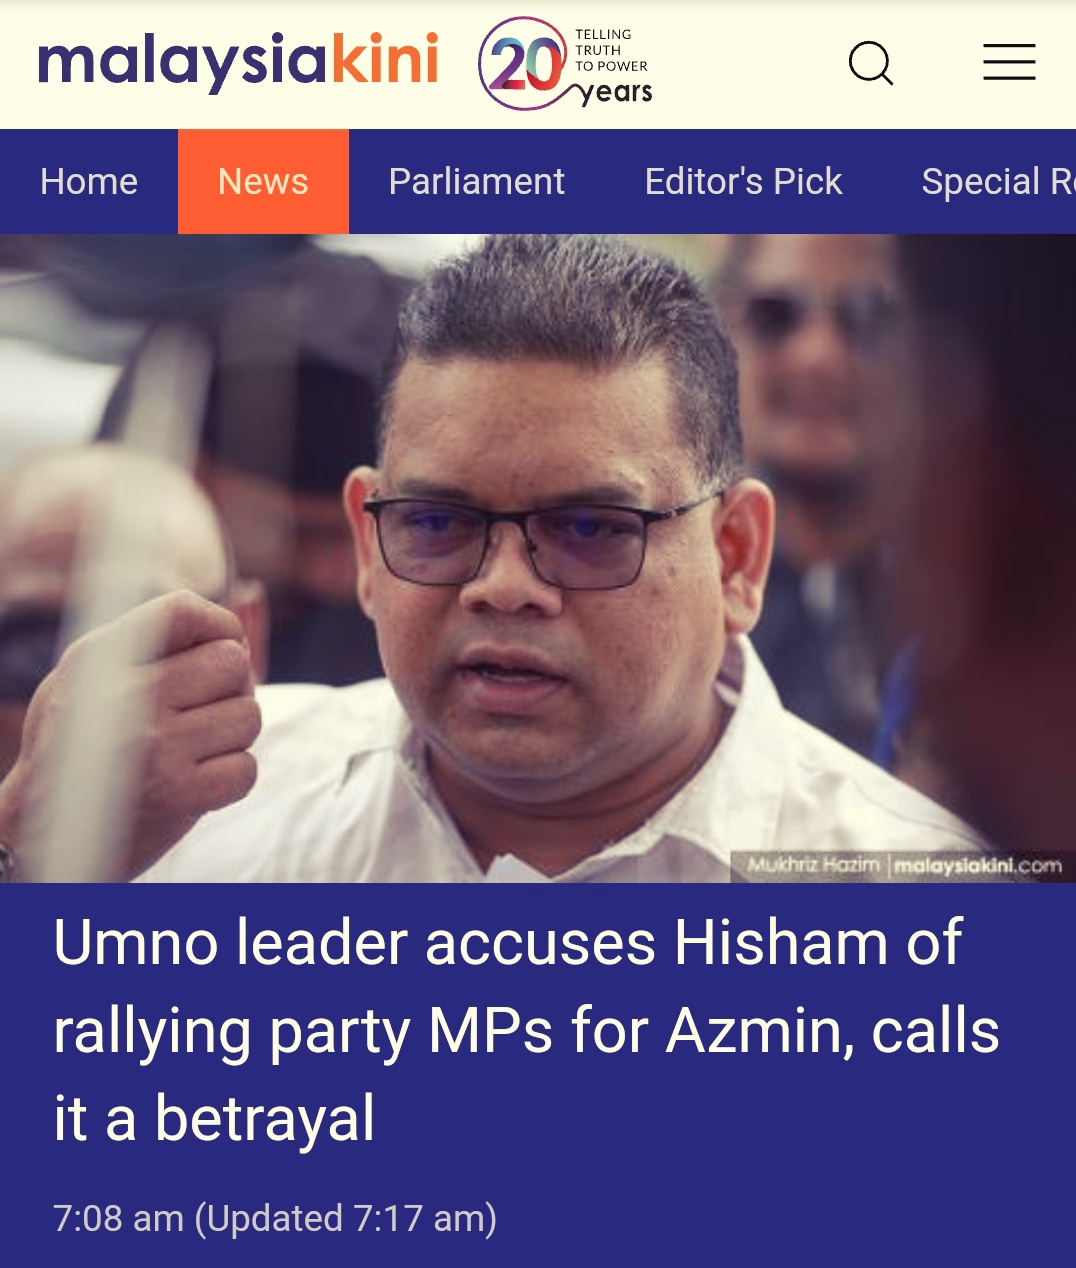Click the word 'kini' in the logo
The width and height of the screenshot is (1076, 1268).
pyautogui.click(x=384, y=60)
